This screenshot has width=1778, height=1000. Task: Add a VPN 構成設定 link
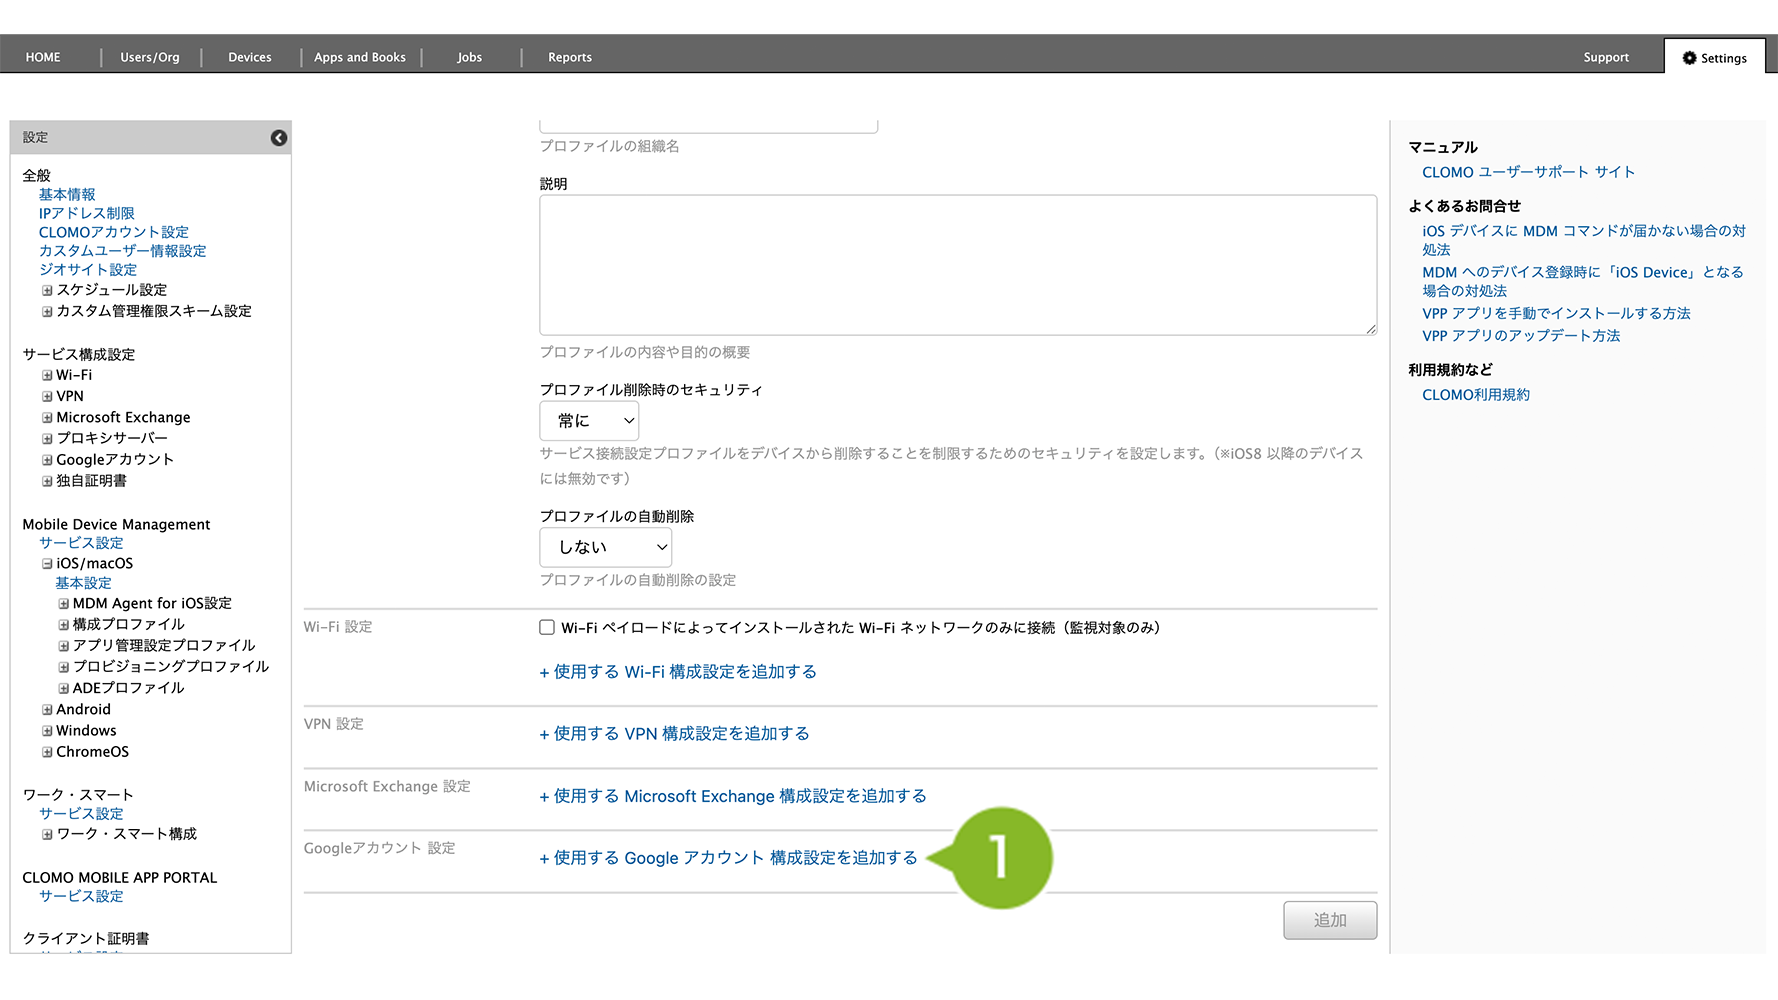point(675,734)
